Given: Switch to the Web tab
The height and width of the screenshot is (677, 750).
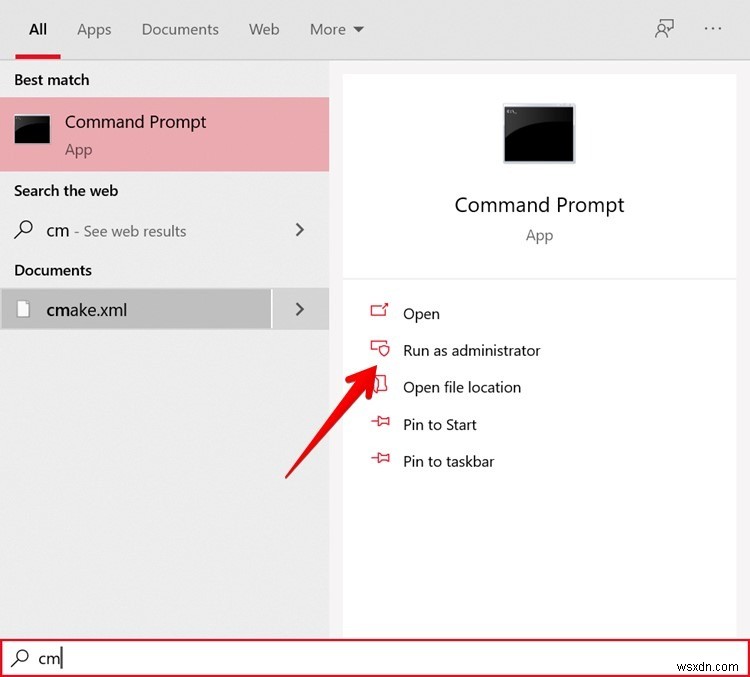Looking at the screenshot, I should click(264, 30).
